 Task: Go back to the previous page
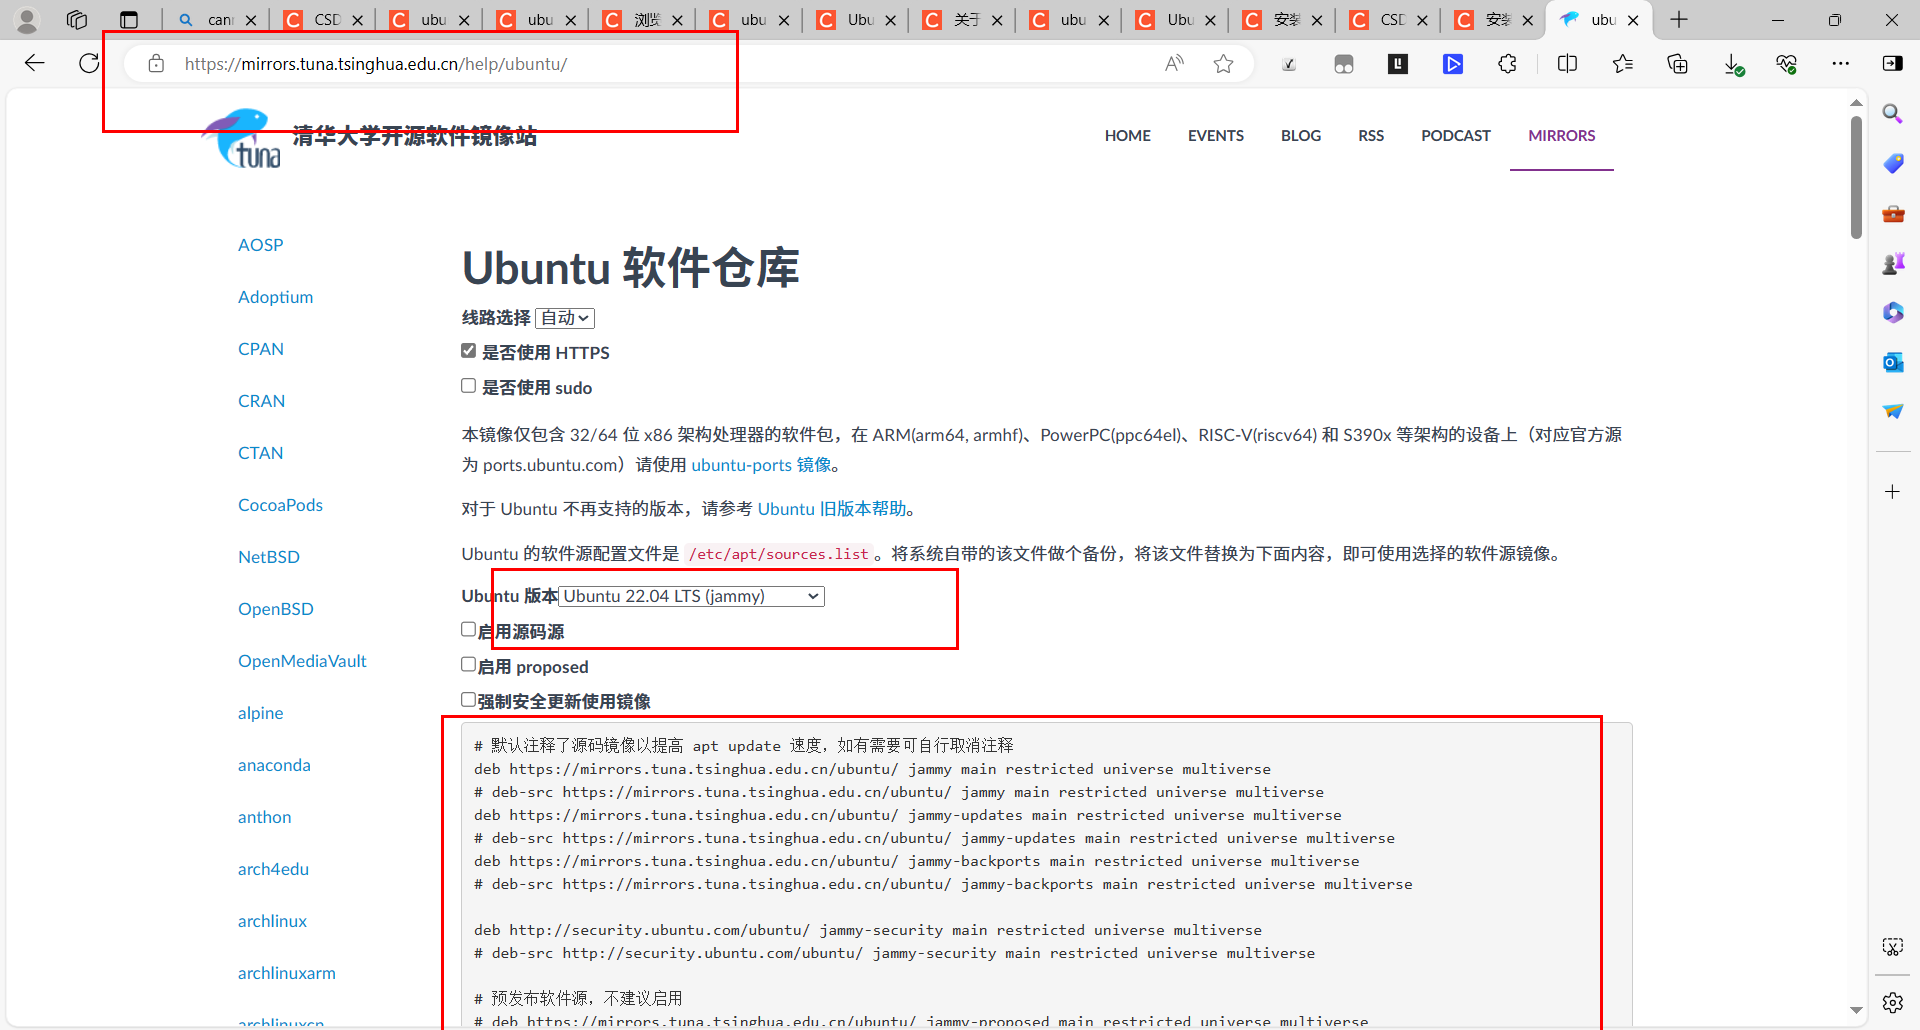pos(35,64)
